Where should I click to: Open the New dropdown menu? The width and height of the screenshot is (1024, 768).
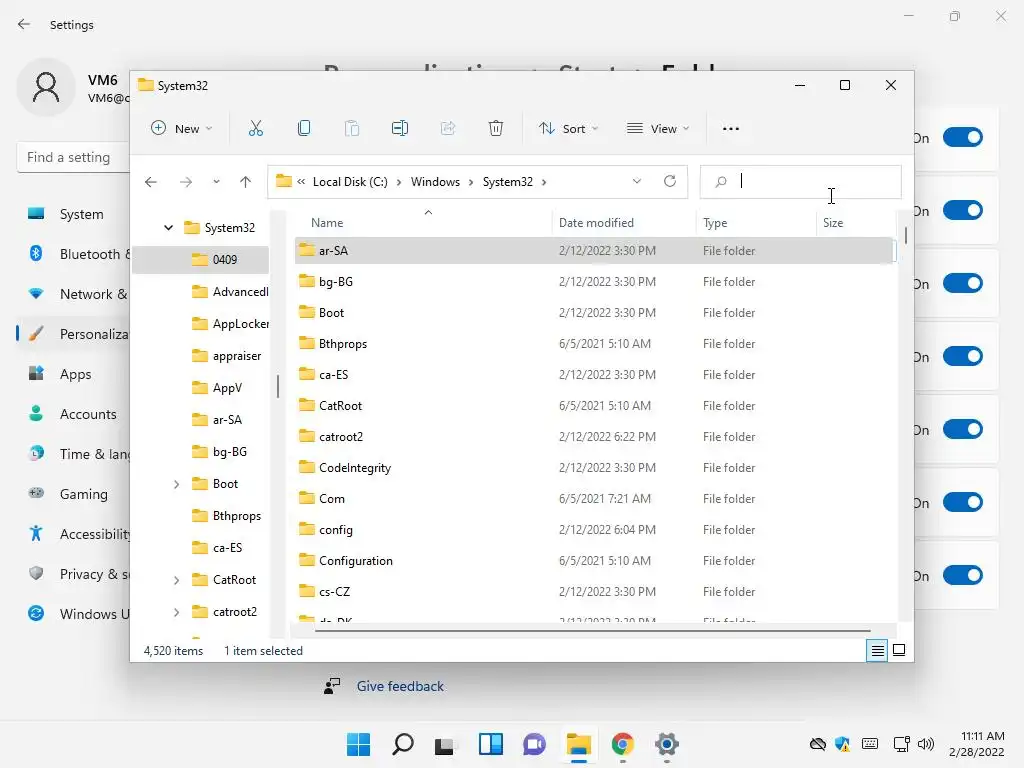pyautogui.click(x=182, y=129)
